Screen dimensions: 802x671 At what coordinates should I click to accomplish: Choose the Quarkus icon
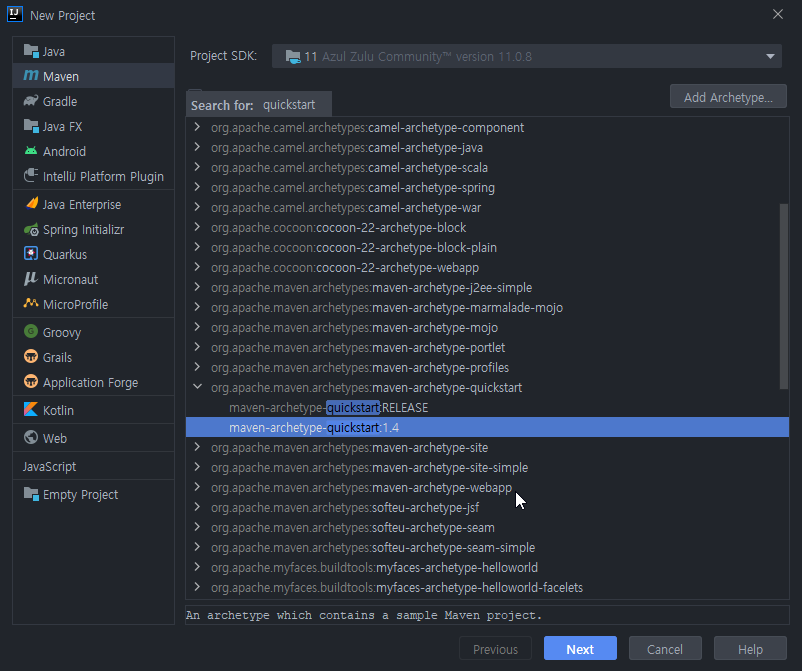point(31,254)
